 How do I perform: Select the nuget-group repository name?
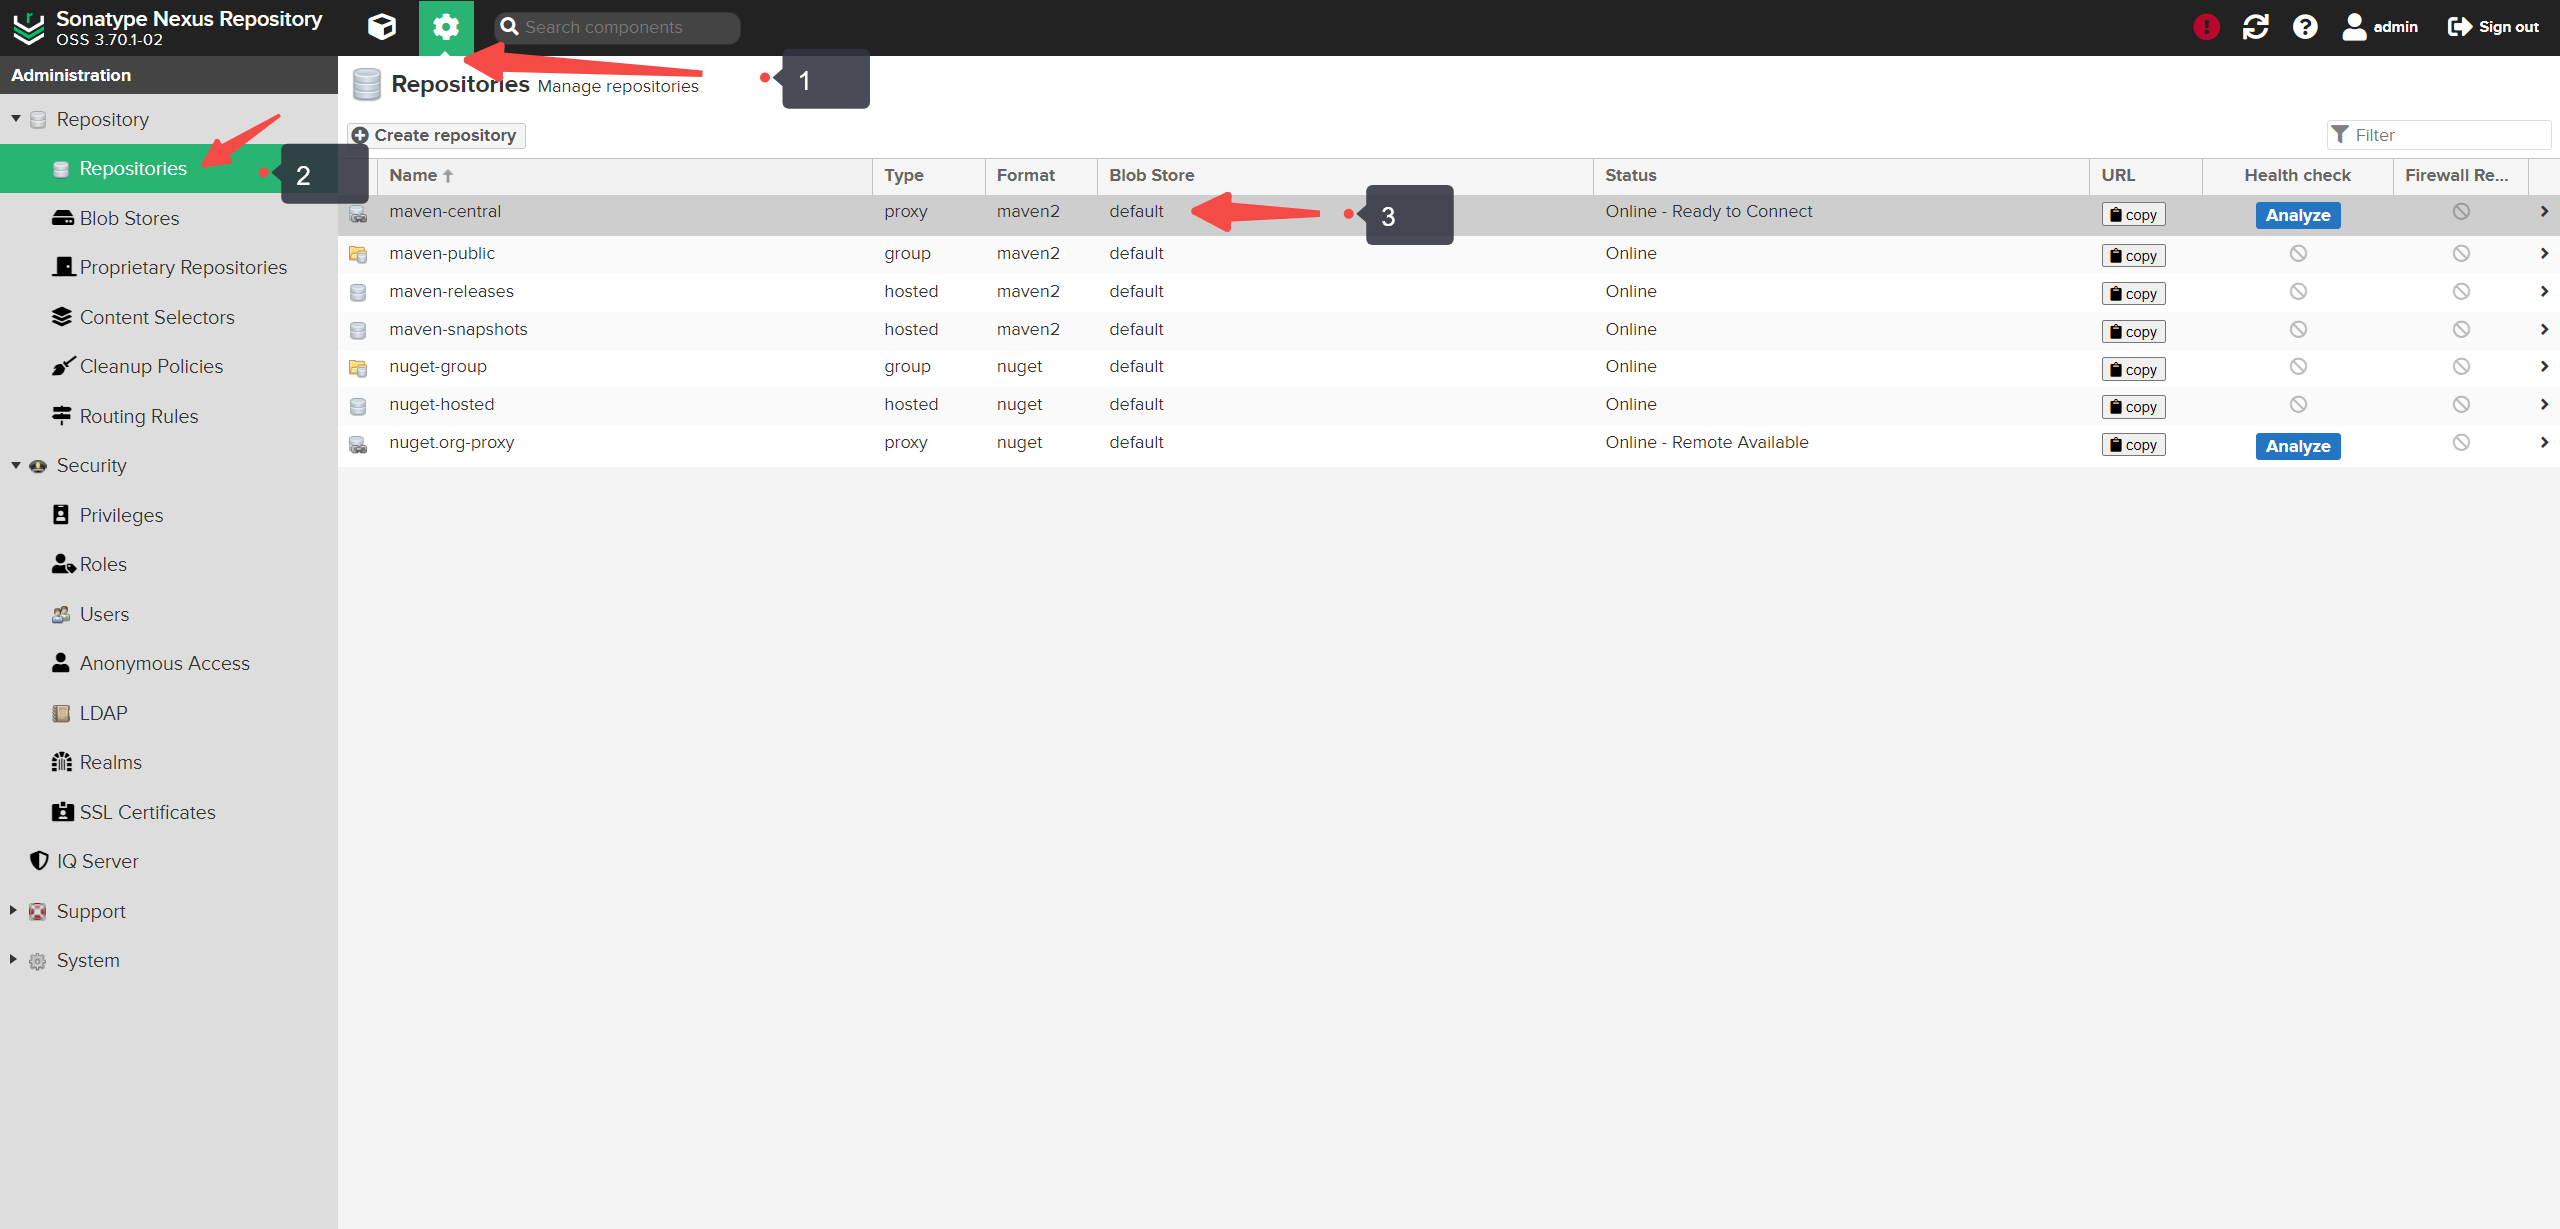coord(438,366)
